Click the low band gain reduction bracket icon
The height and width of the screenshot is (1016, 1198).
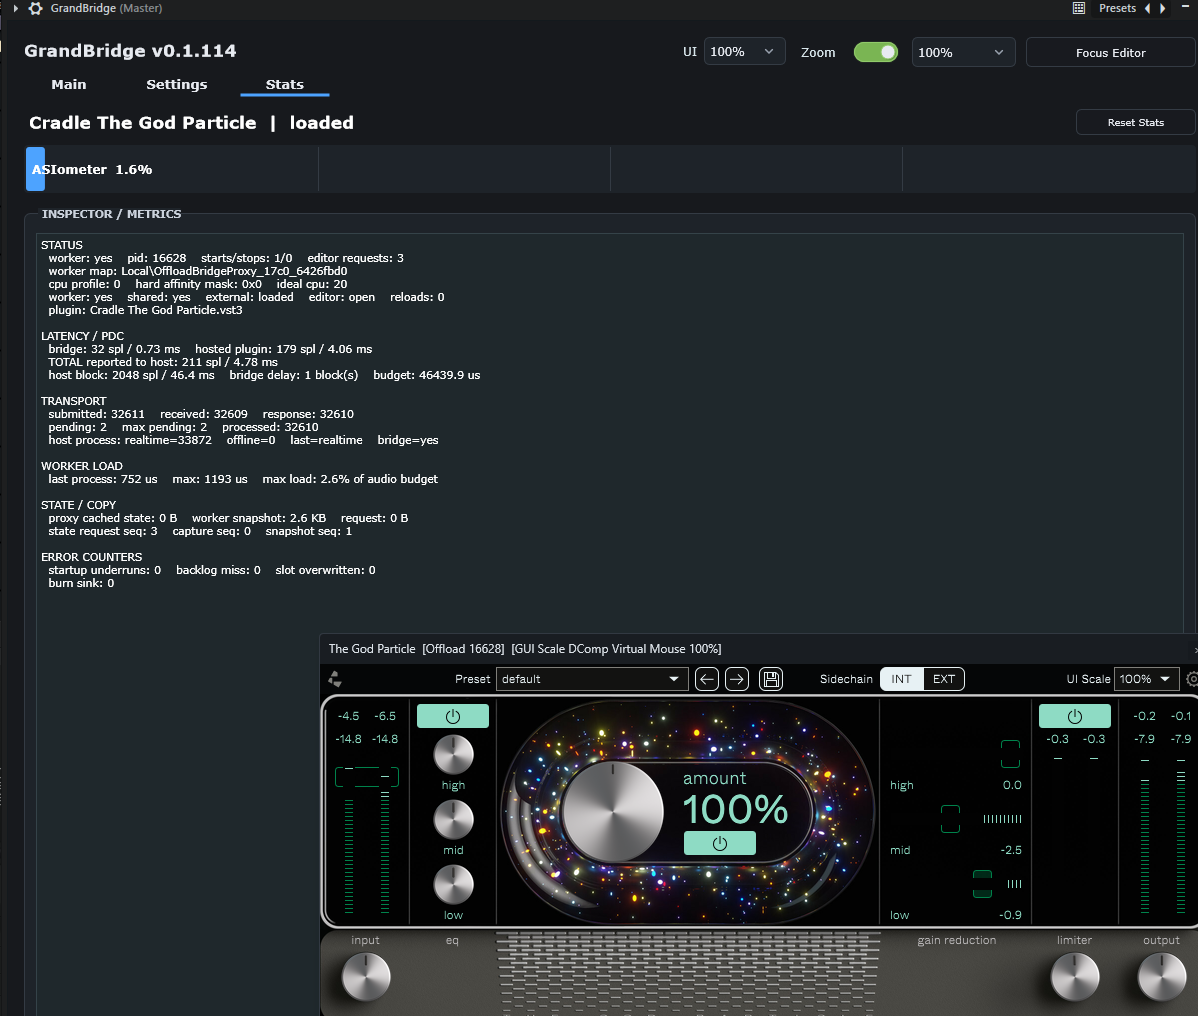(x=983, y=884)
